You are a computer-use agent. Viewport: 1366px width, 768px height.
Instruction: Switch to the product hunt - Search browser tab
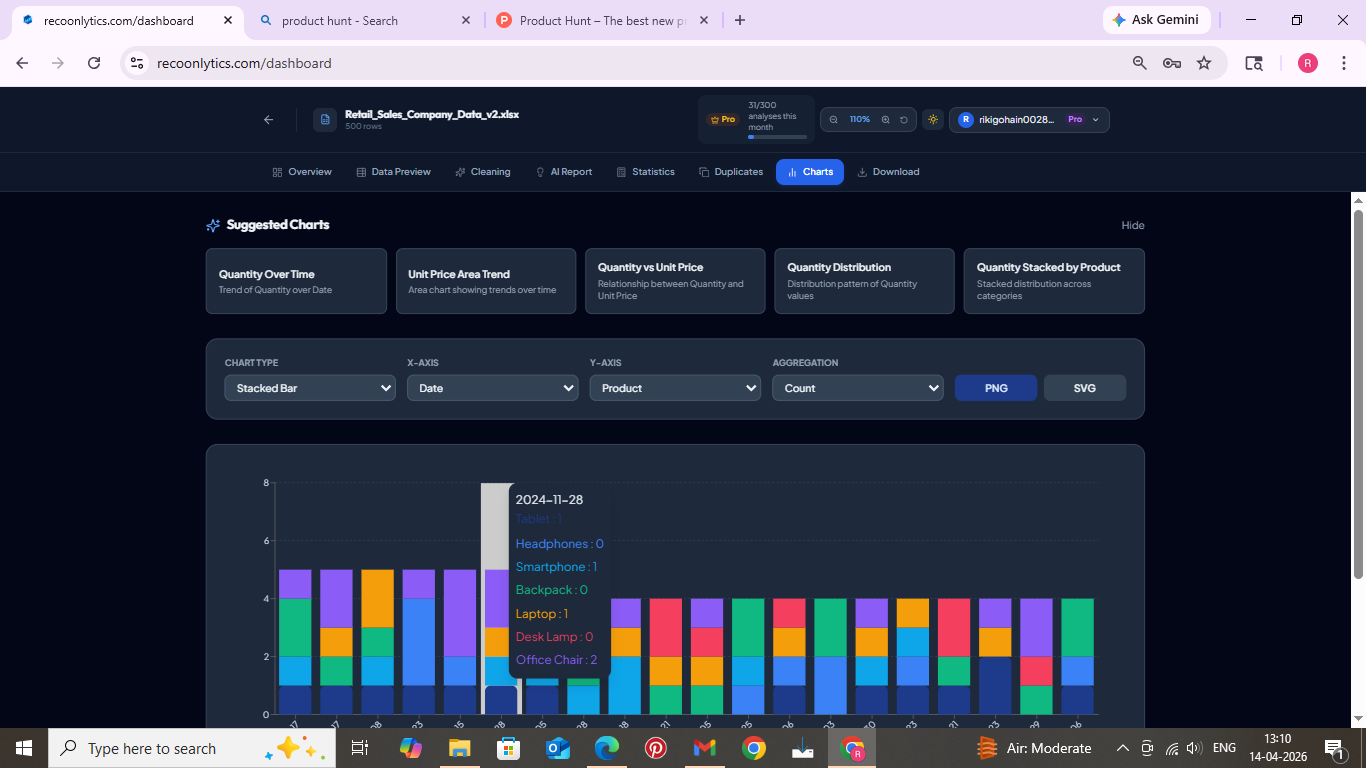click(366, 20)
